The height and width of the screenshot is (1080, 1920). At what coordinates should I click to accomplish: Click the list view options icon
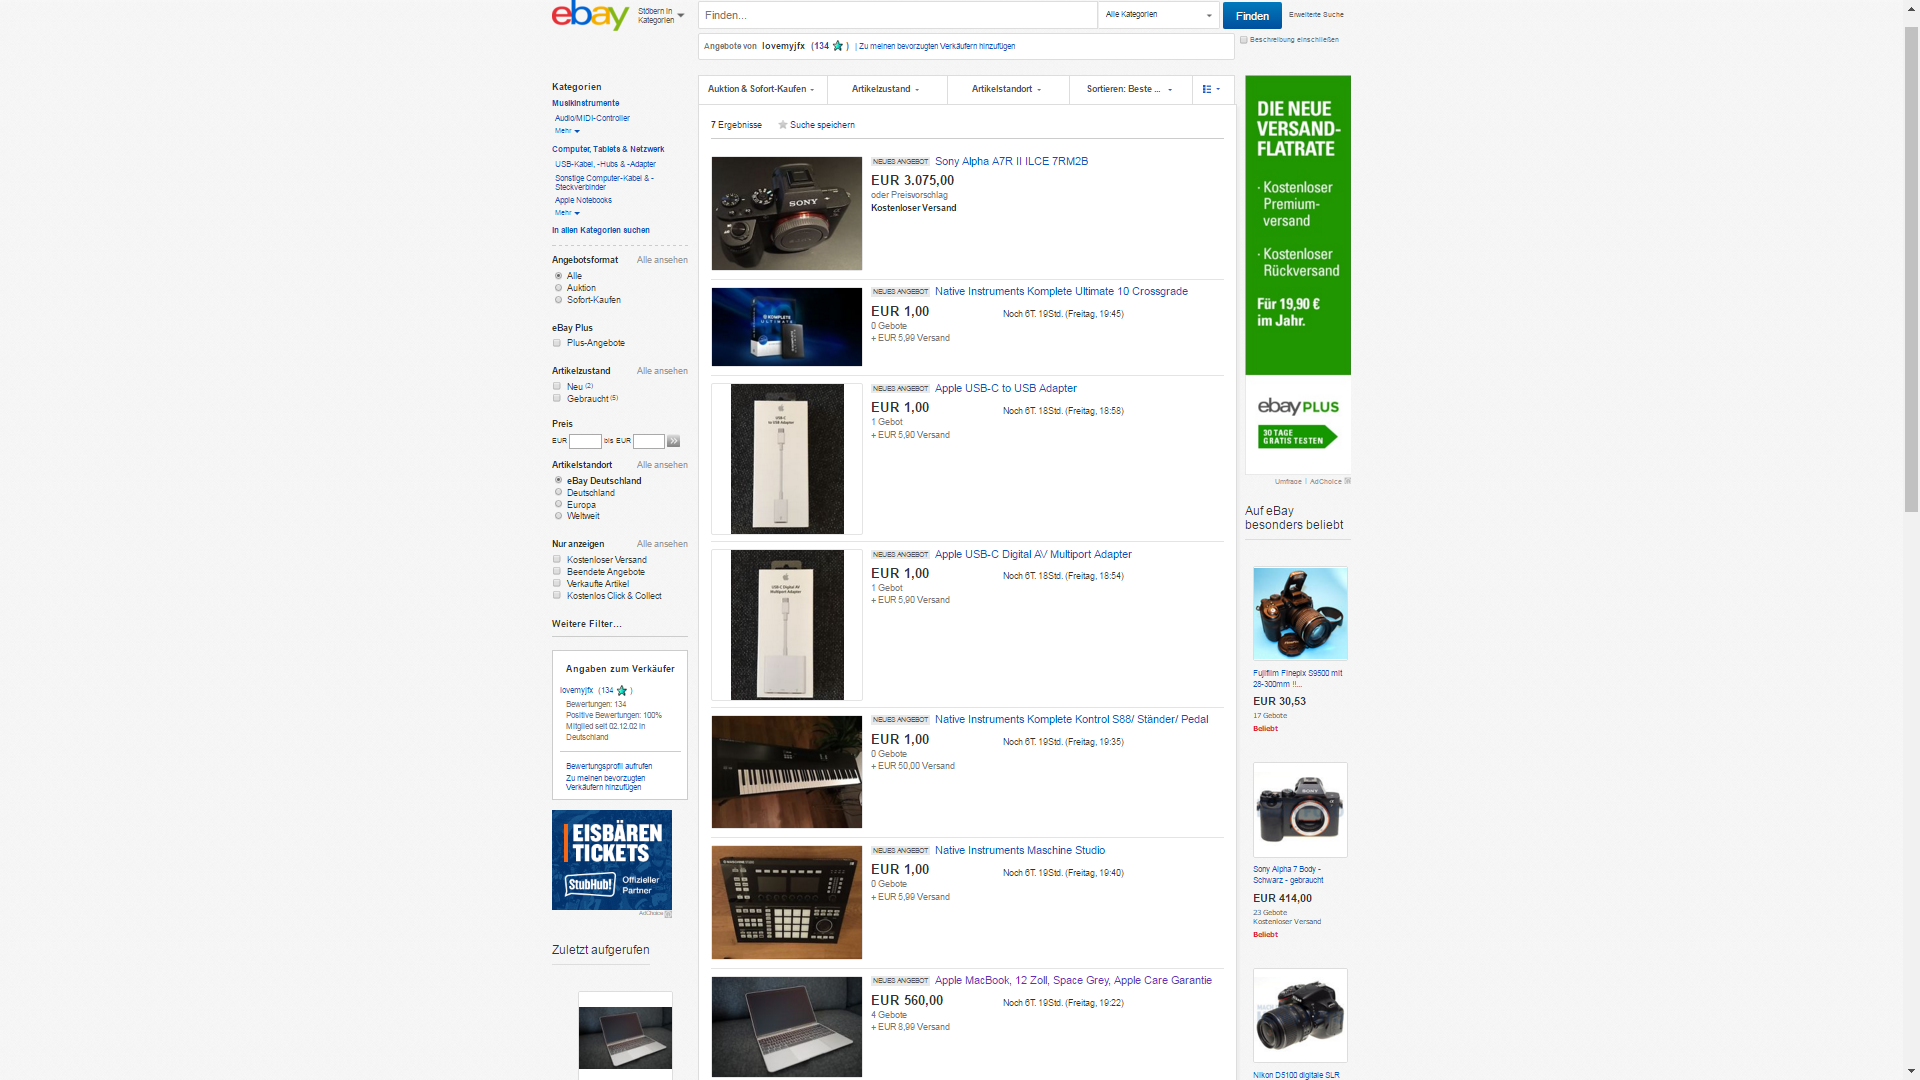tap(1211, 89)
